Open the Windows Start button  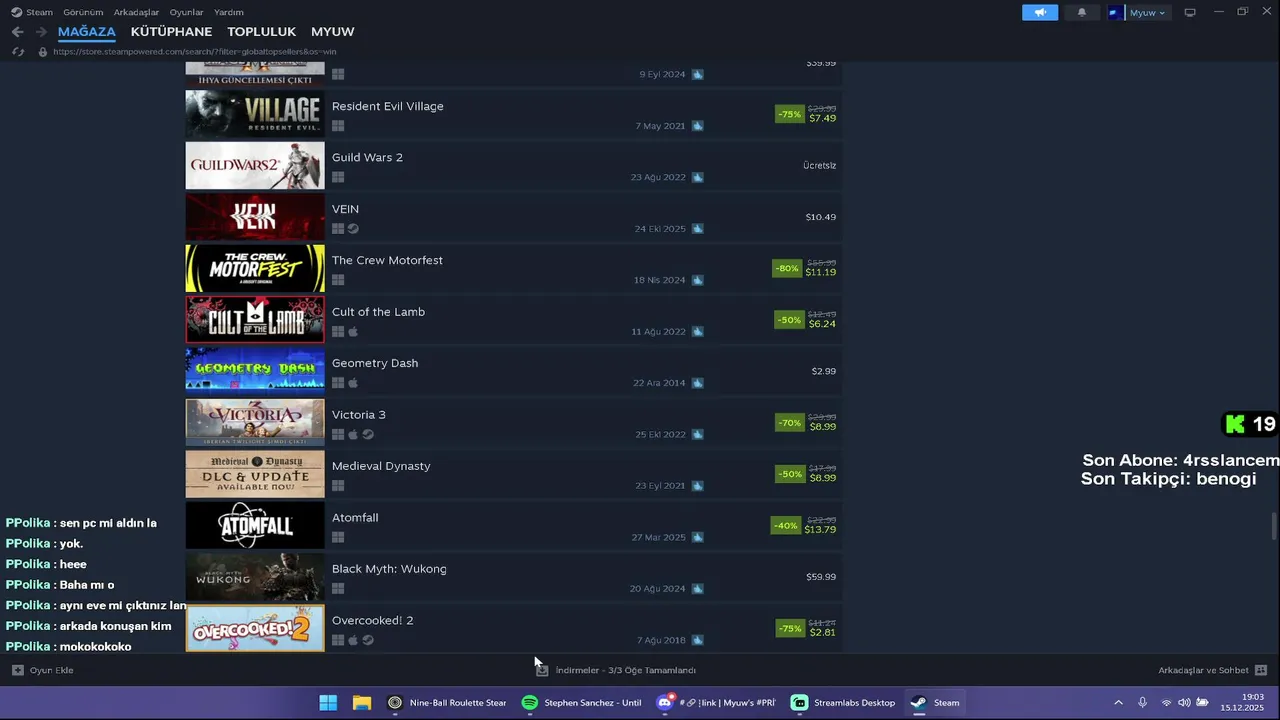(x=328, y=702)
